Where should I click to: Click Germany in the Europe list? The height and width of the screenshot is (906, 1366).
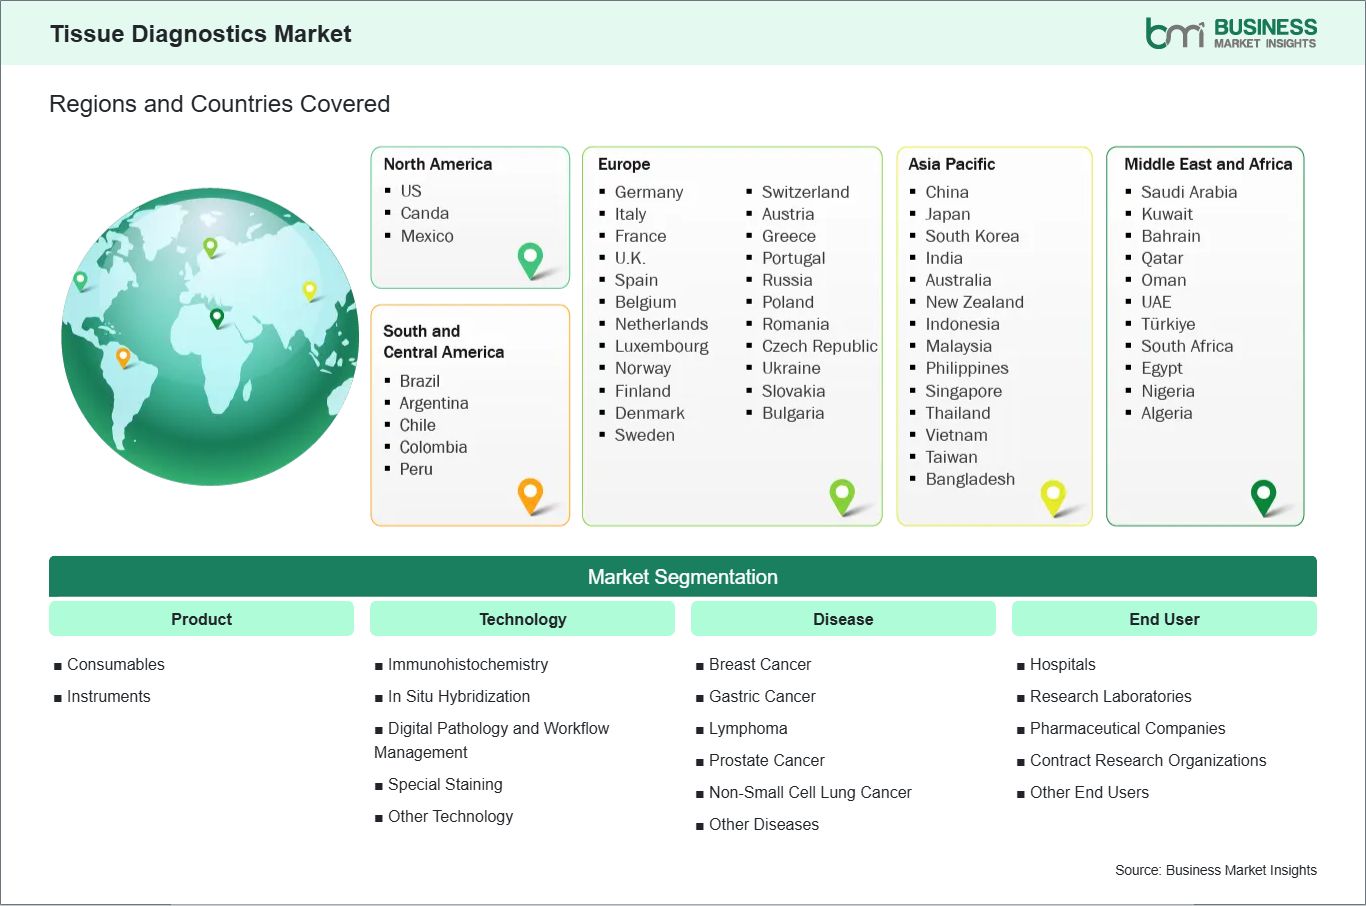click(x=648, y=192)
